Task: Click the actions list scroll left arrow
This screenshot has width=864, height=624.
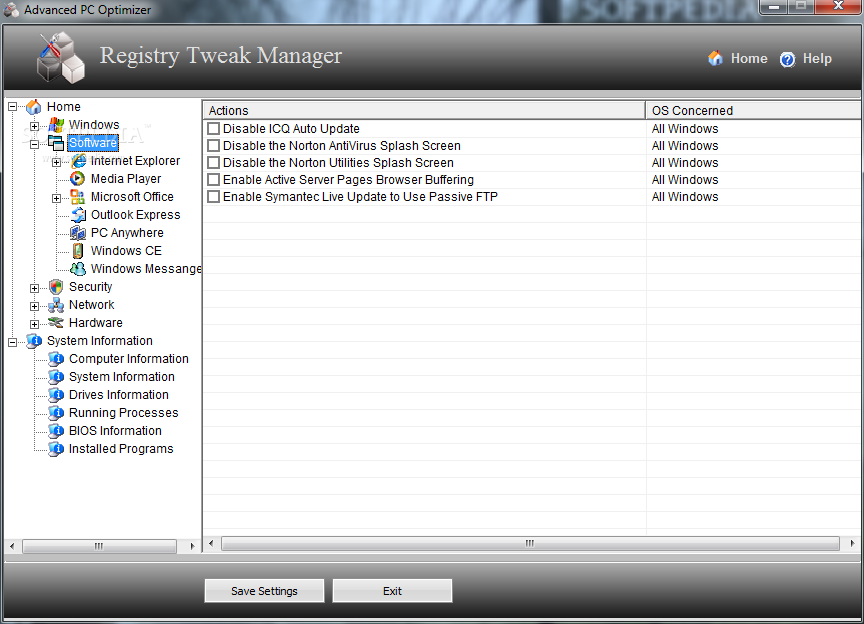Action: click(211, 544)
